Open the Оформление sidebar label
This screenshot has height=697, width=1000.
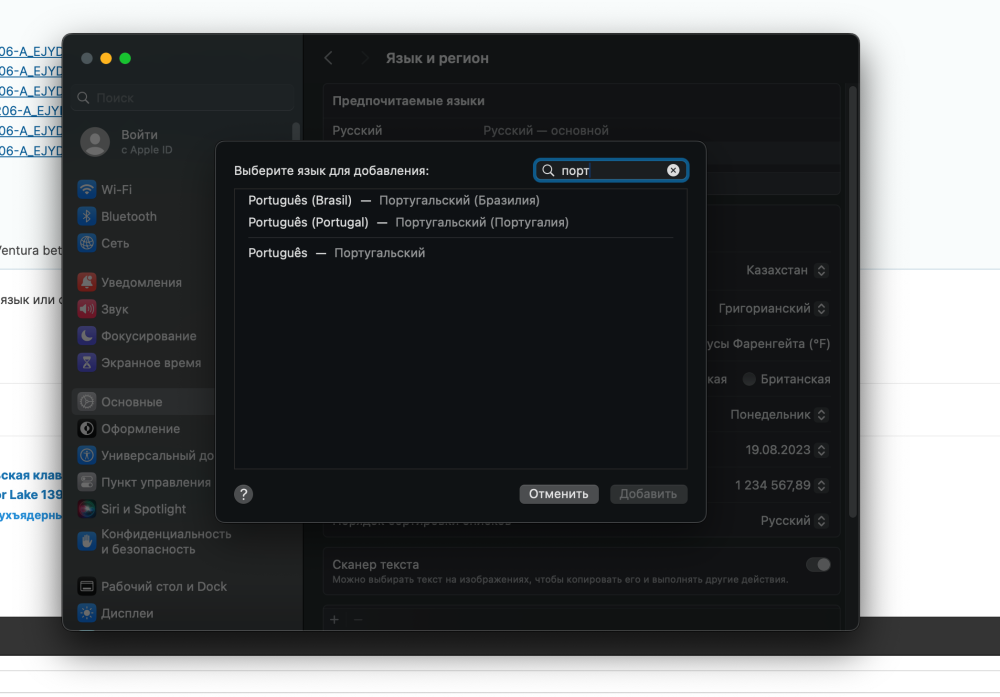(140, 429)
